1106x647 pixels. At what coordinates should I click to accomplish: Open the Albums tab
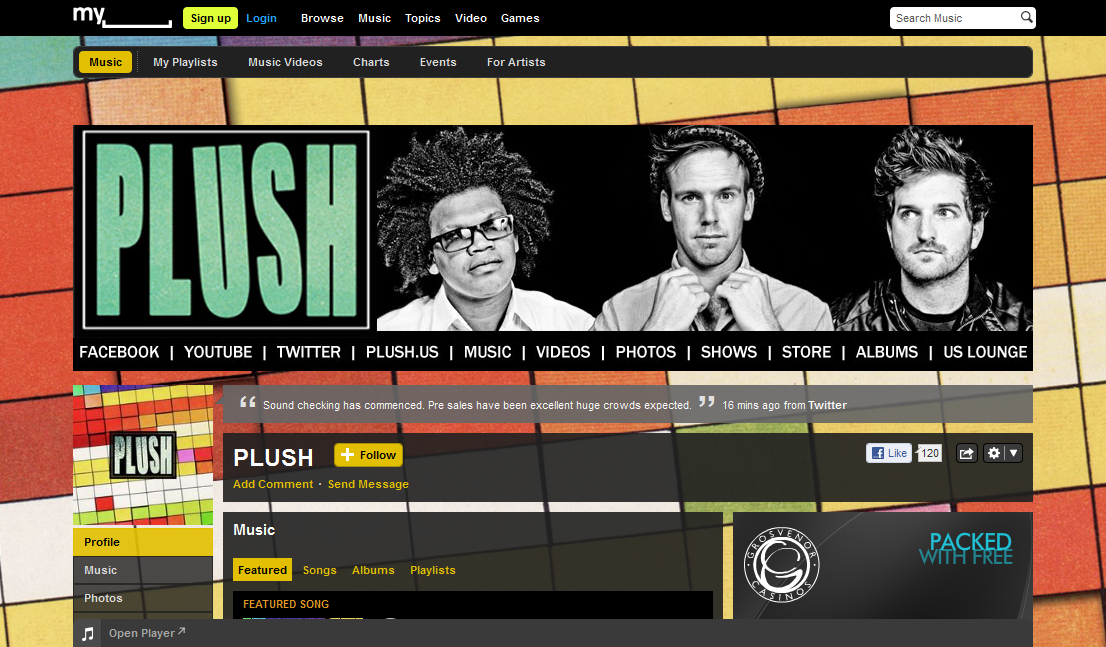point(373,570)
